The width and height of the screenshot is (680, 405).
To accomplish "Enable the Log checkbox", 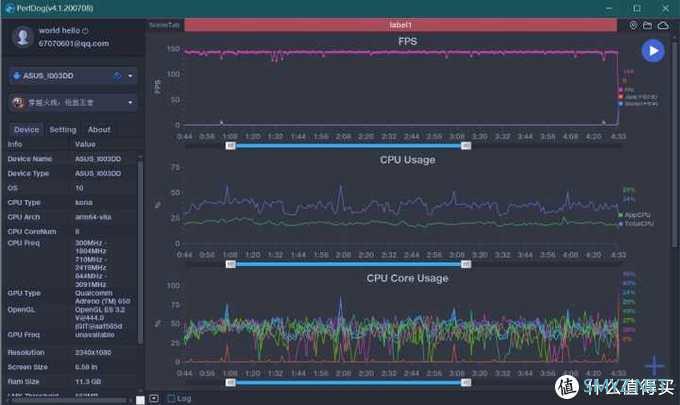I will click(171, 398).
